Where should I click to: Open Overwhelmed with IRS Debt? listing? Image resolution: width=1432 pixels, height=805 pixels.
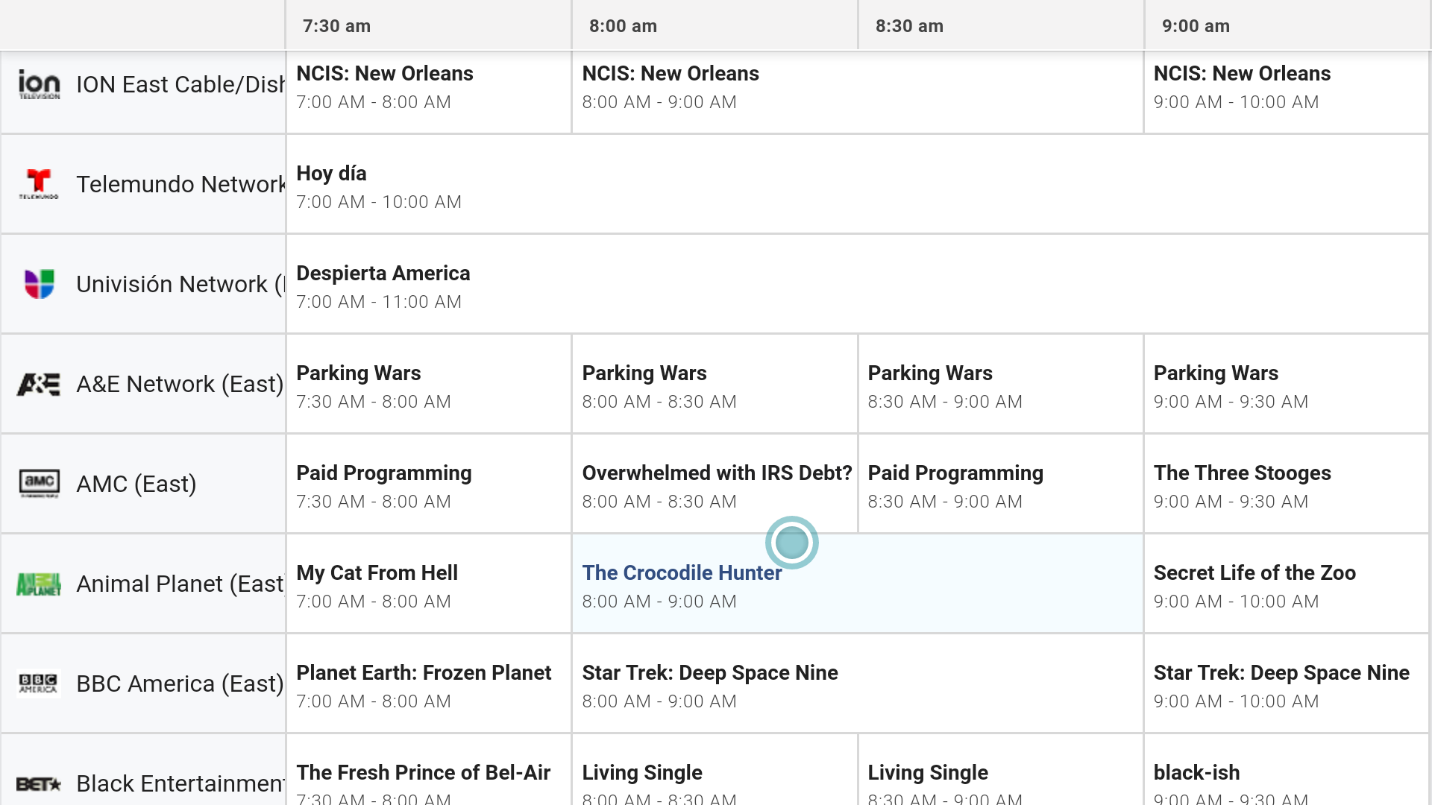tap(714, 484)
